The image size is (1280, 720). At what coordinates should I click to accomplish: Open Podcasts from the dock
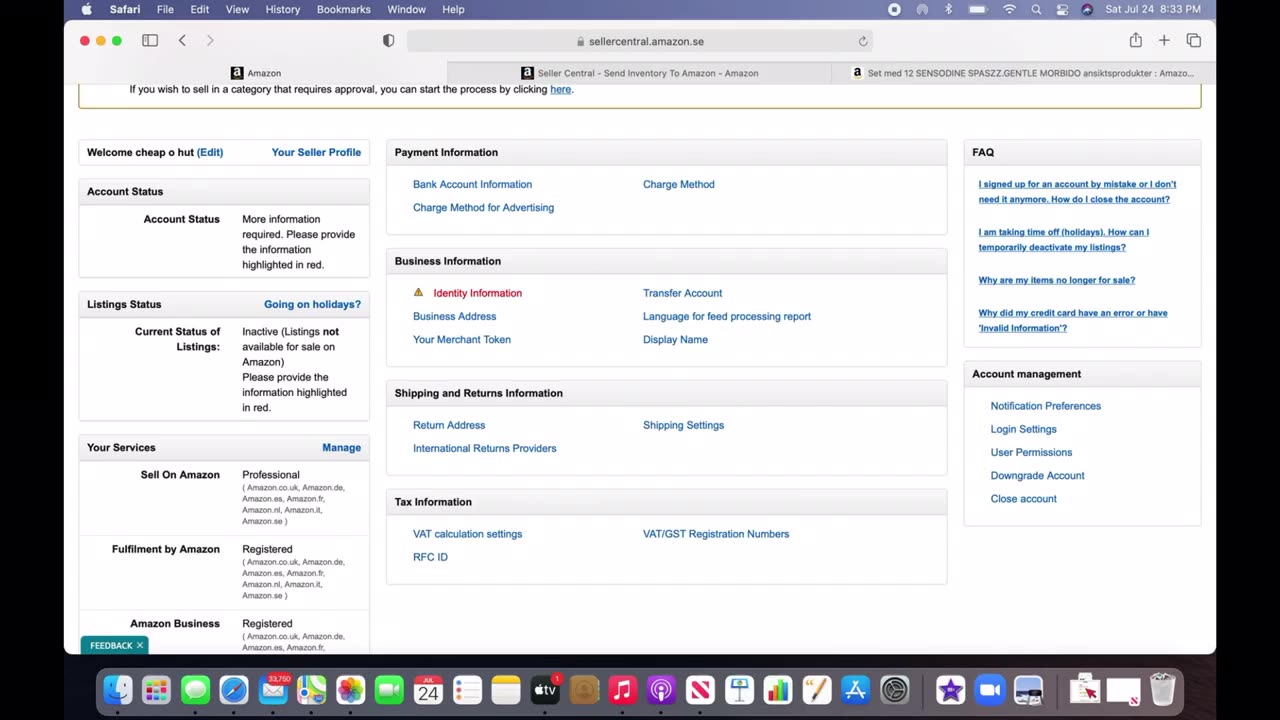pyautogui.click(x=661, y=690)
